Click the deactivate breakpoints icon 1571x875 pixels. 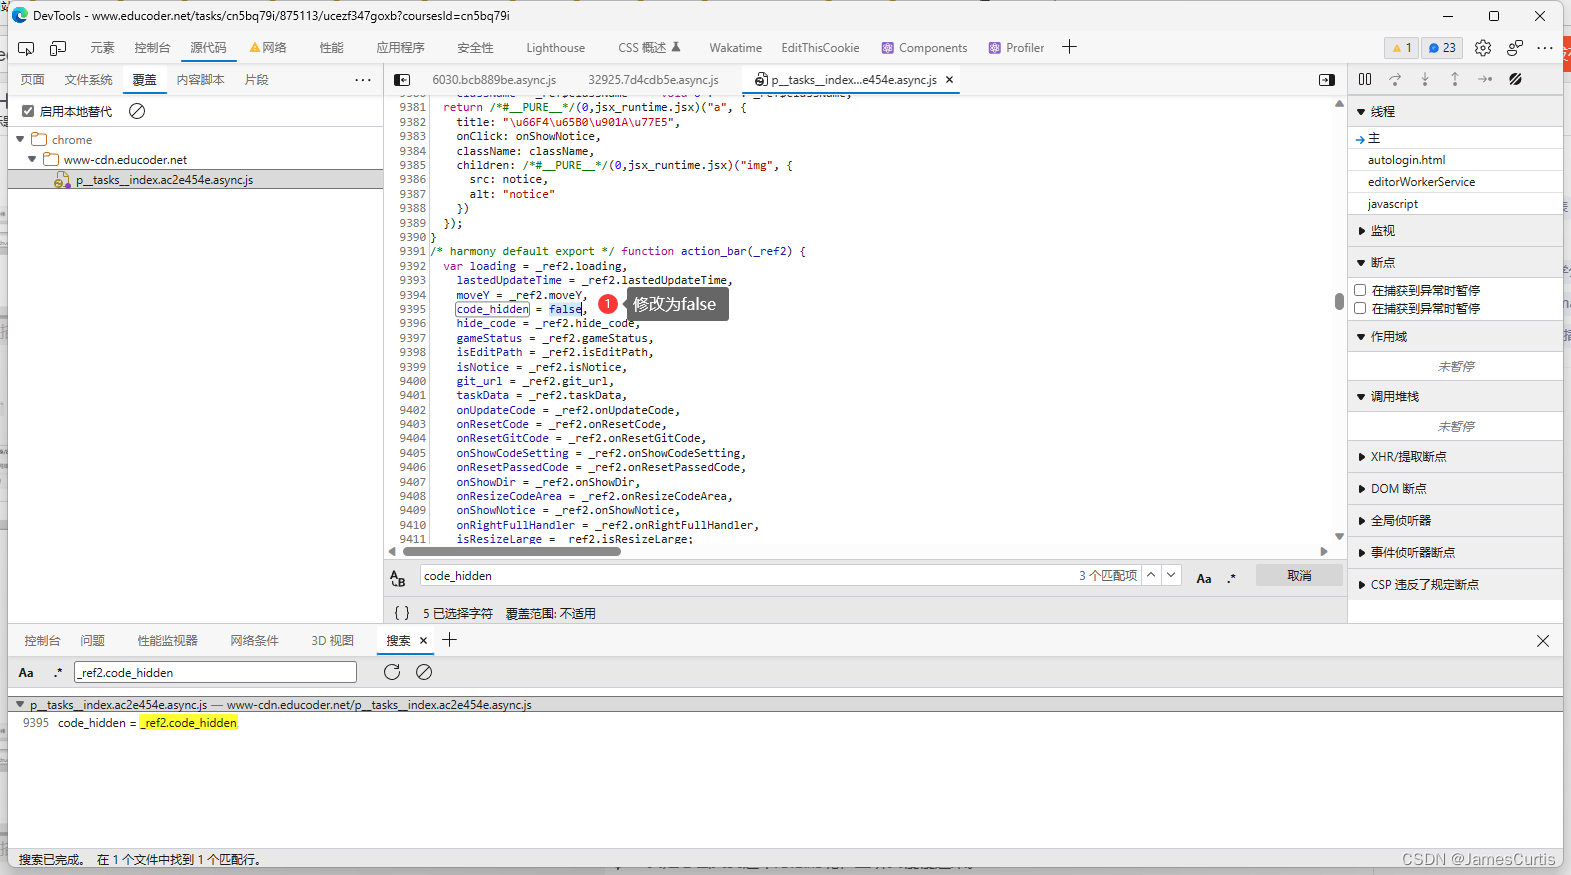pyautogui.click(x=1516, y=79)
